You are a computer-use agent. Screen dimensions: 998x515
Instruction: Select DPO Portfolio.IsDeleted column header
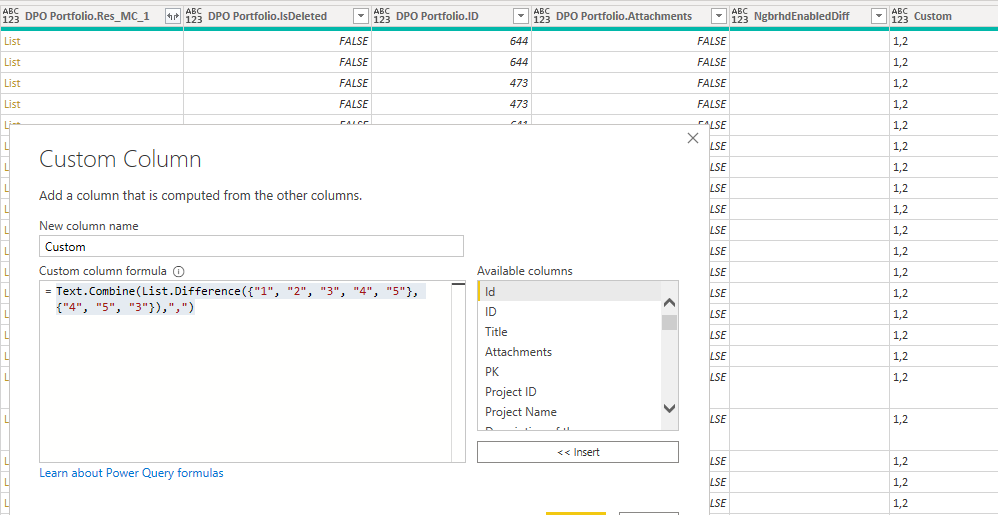click(x=267, y=17)
